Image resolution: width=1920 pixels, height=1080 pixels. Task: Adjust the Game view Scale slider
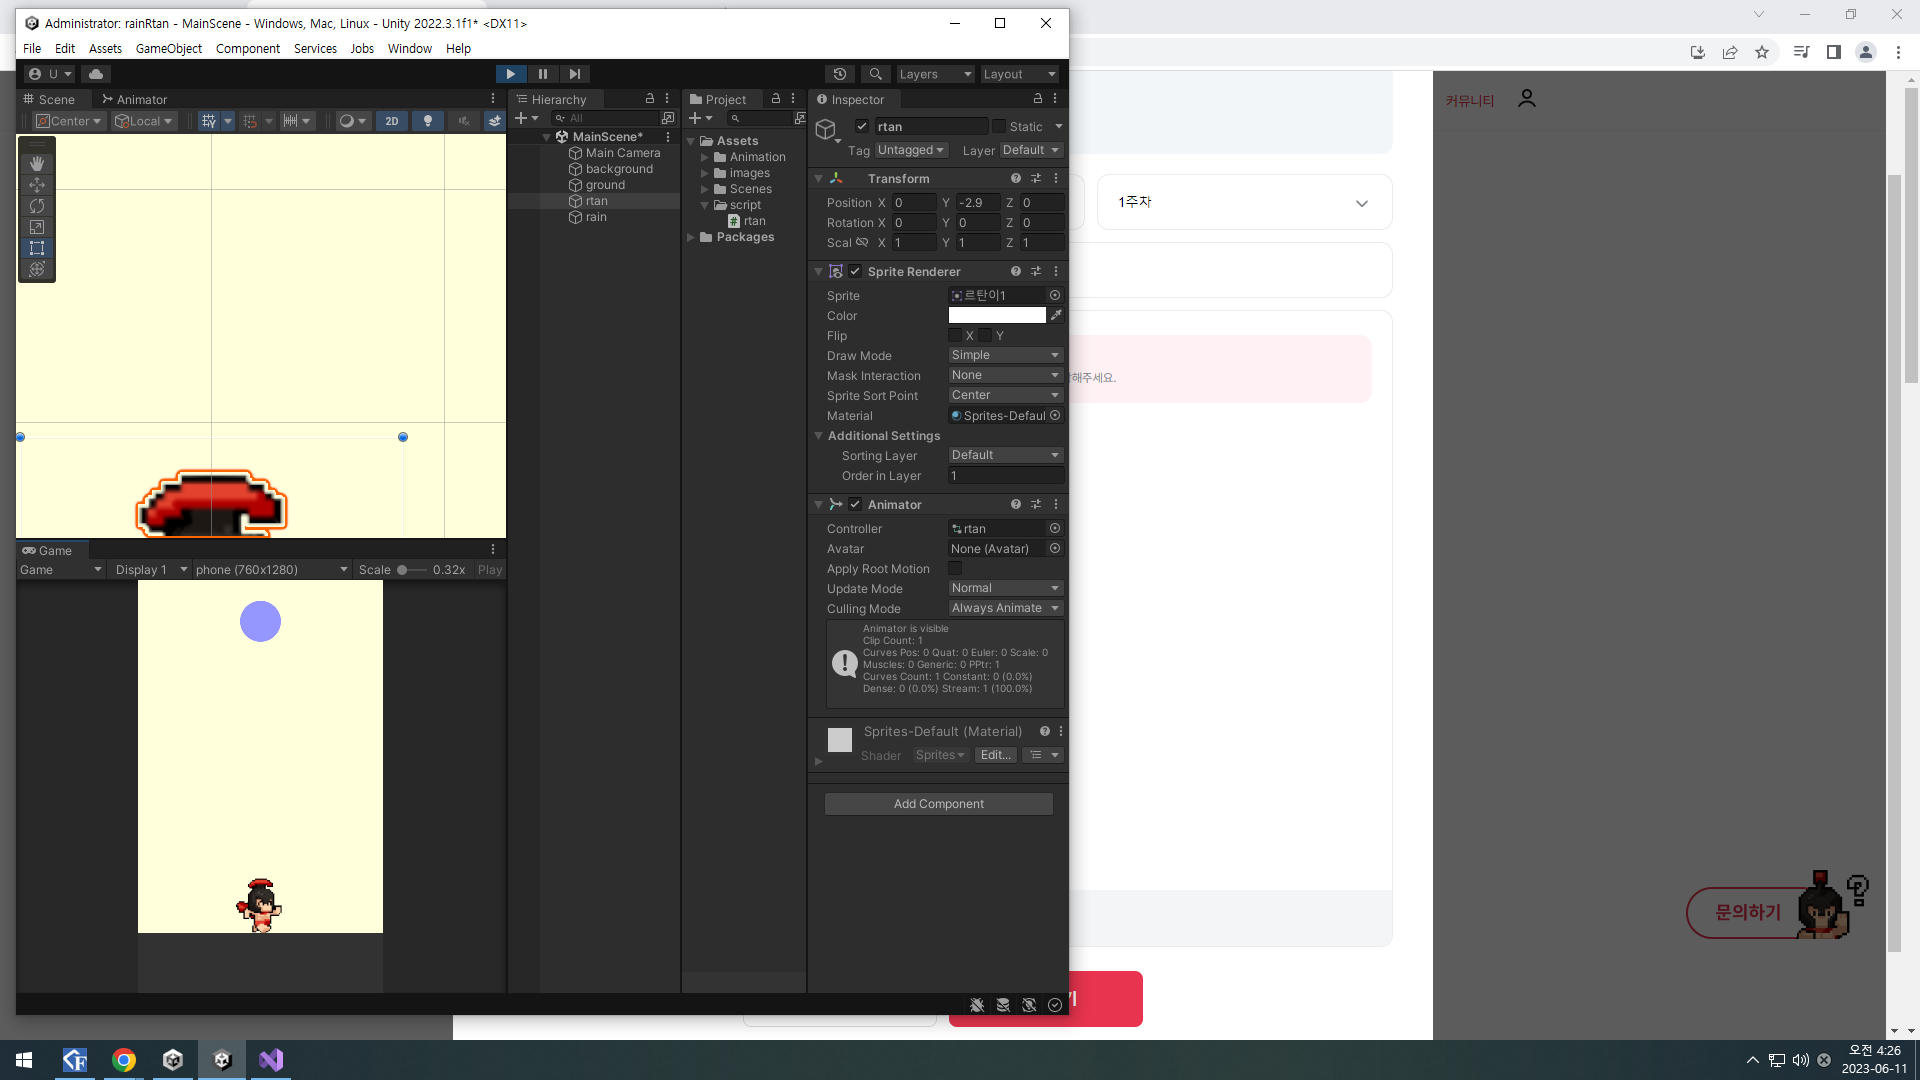411,570
